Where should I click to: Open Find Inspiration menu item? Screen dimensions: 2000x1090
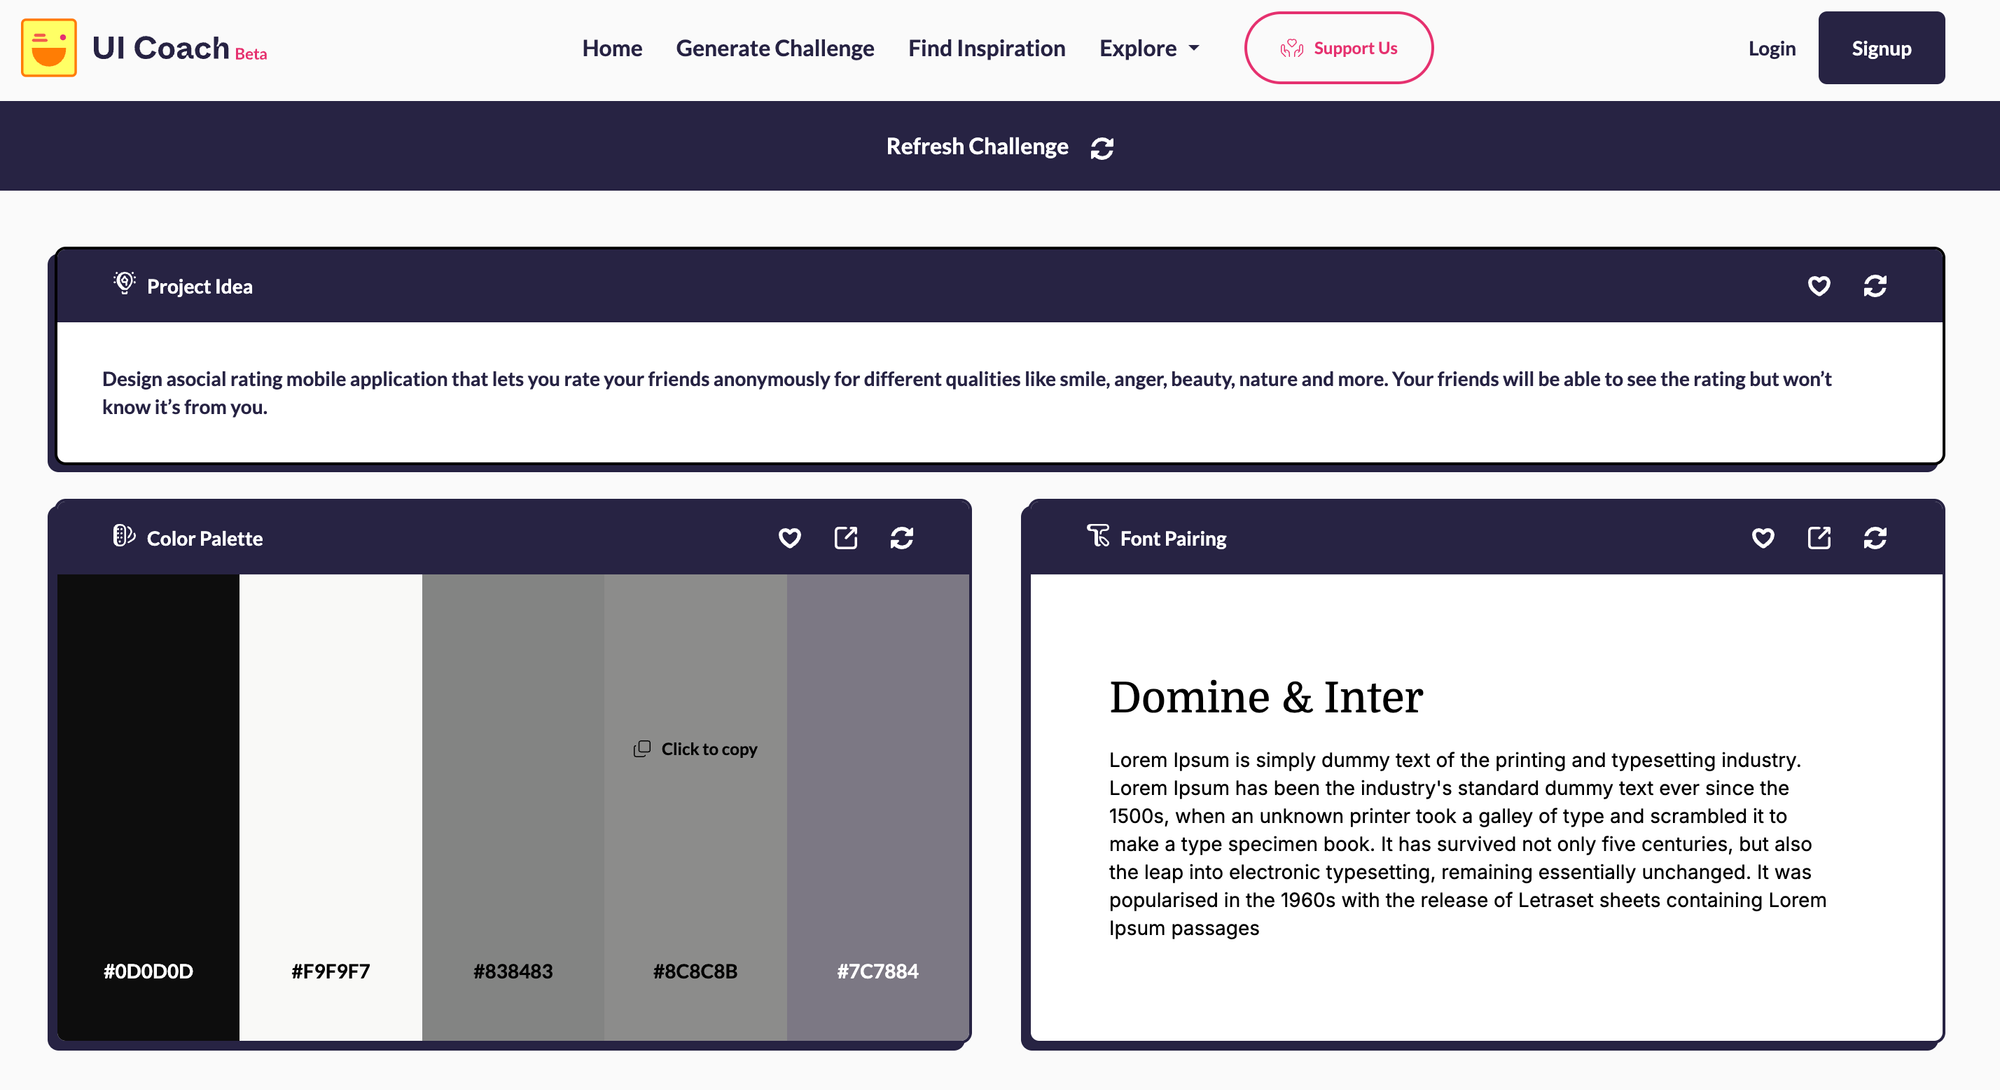[x=986, y=48]
